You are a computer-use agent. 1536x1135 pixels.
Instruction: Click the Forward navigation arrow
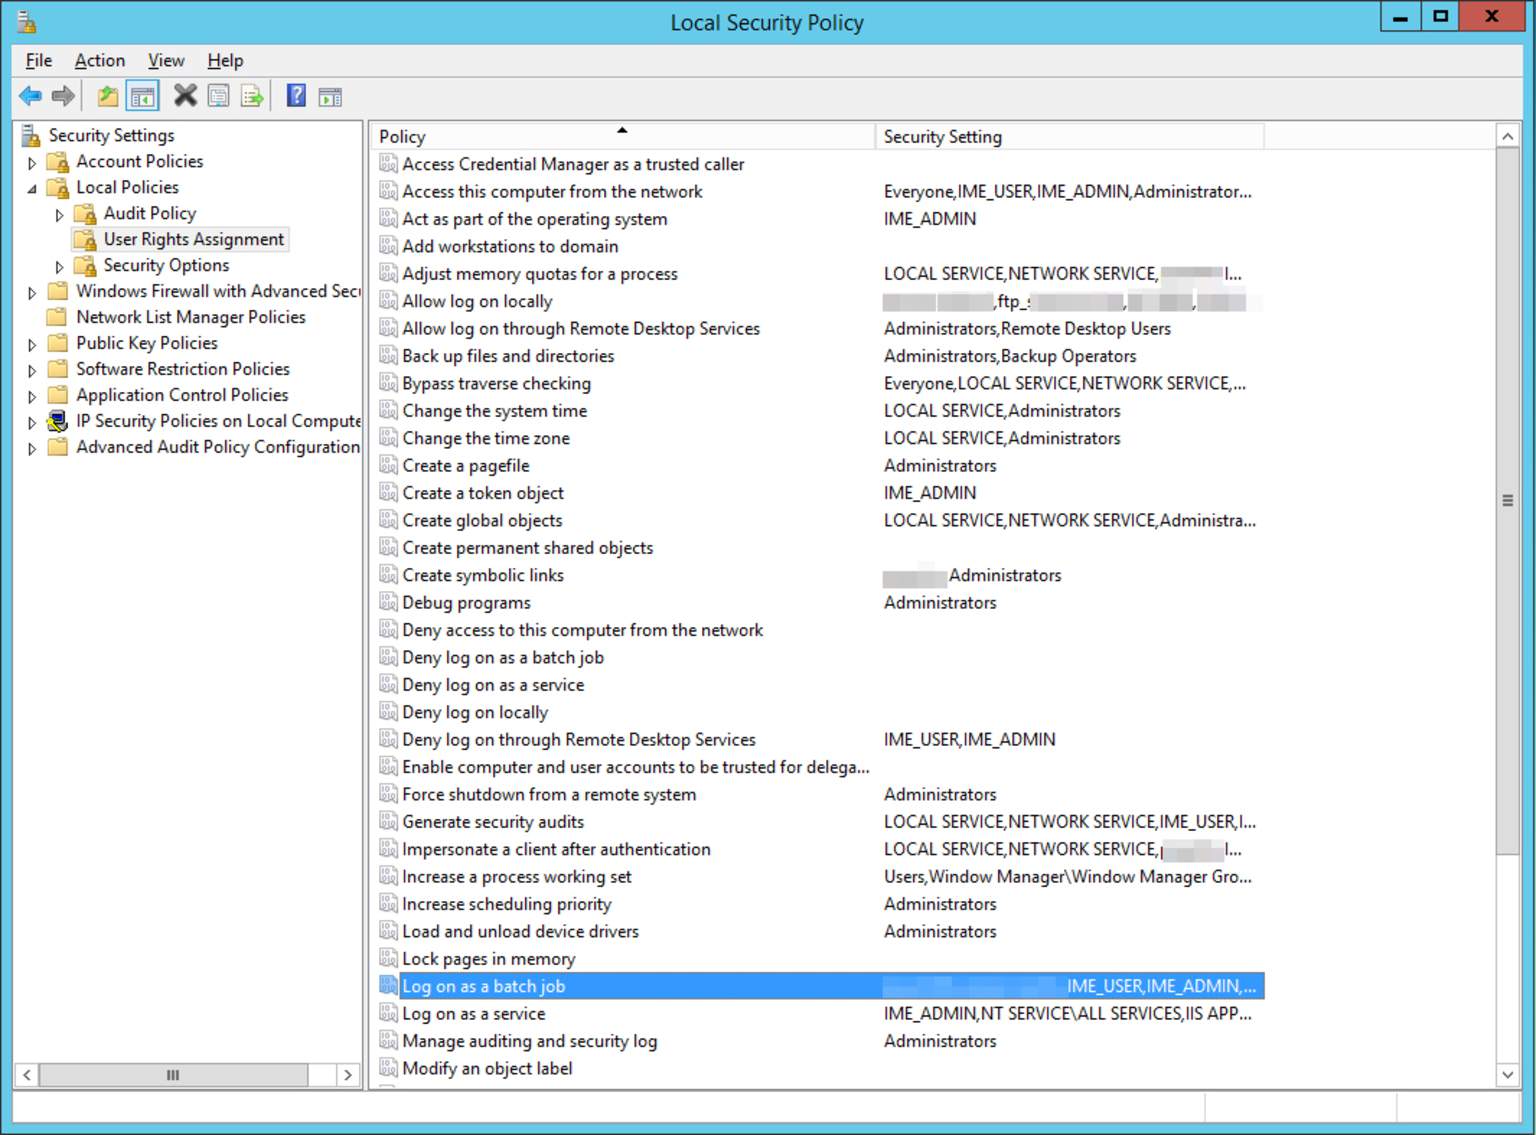[x=62, y=95]
